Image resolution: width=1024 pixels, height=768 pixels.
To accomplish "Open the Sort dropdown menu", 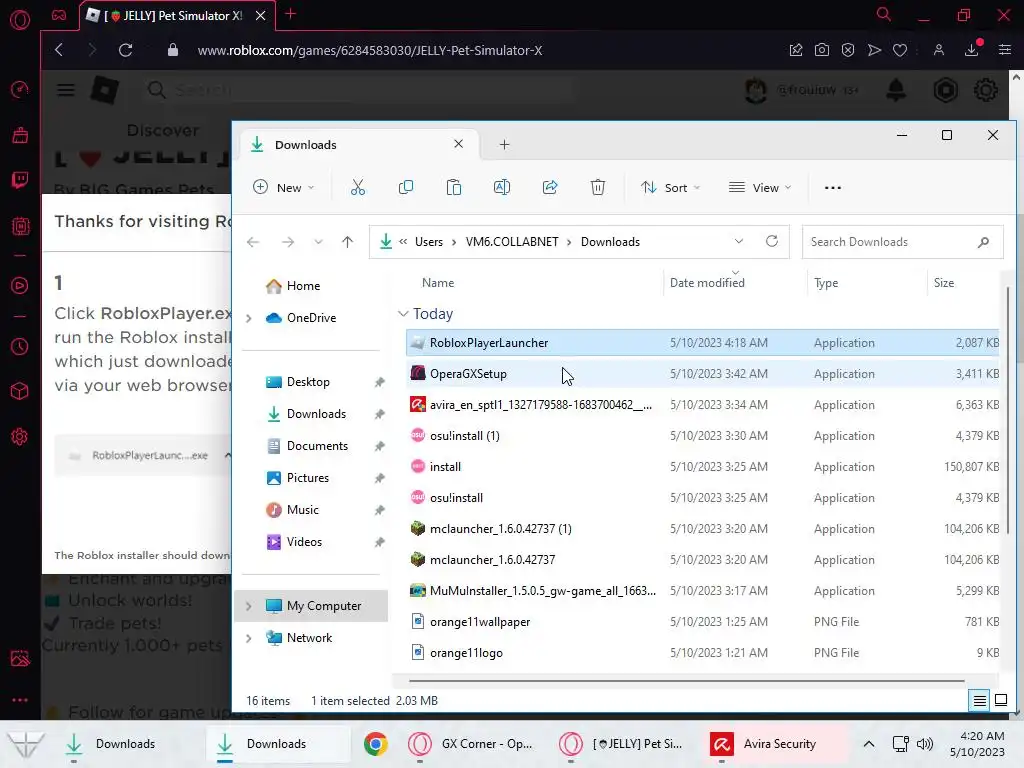I will coord(671,187).
